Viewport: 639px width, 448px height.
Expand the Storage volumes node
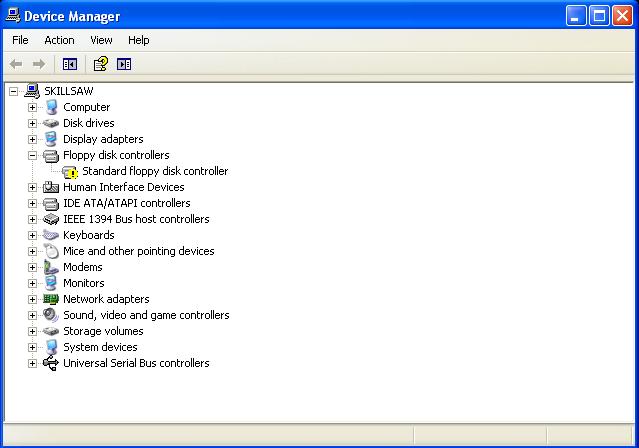(33, 331)
